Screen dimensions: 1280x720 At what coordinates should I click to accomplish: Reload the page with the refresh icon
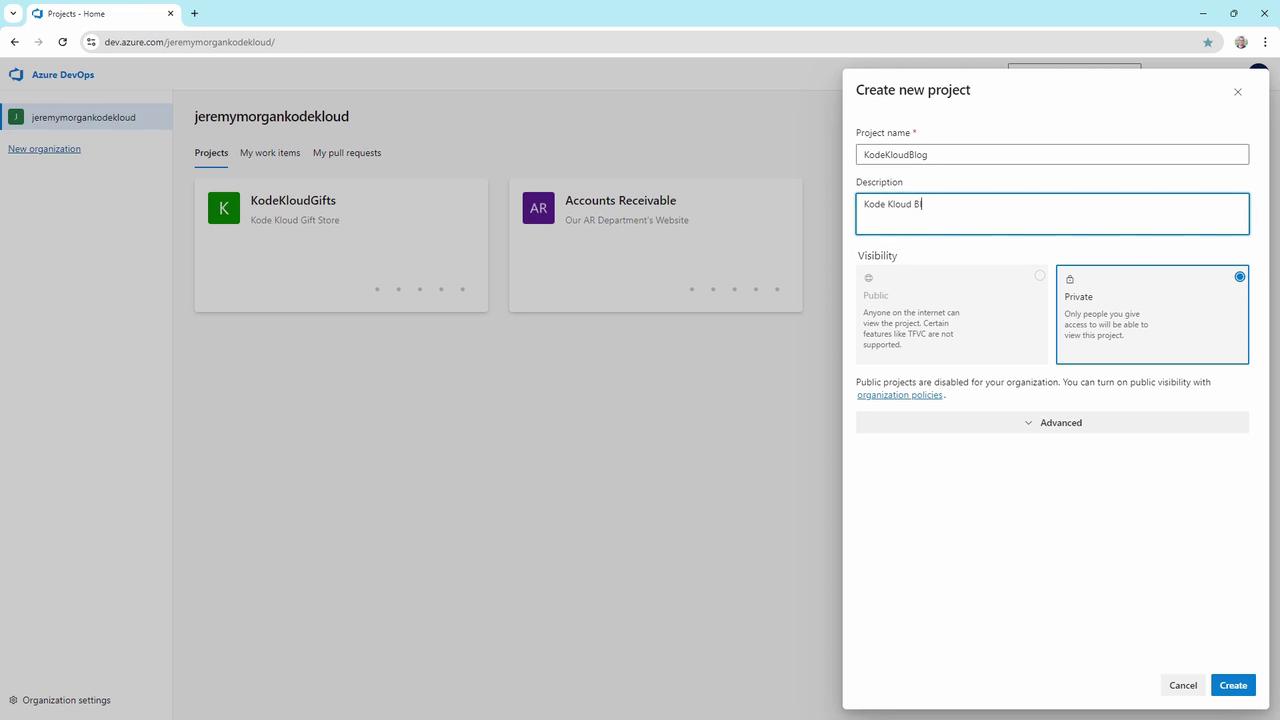point(63,42)
